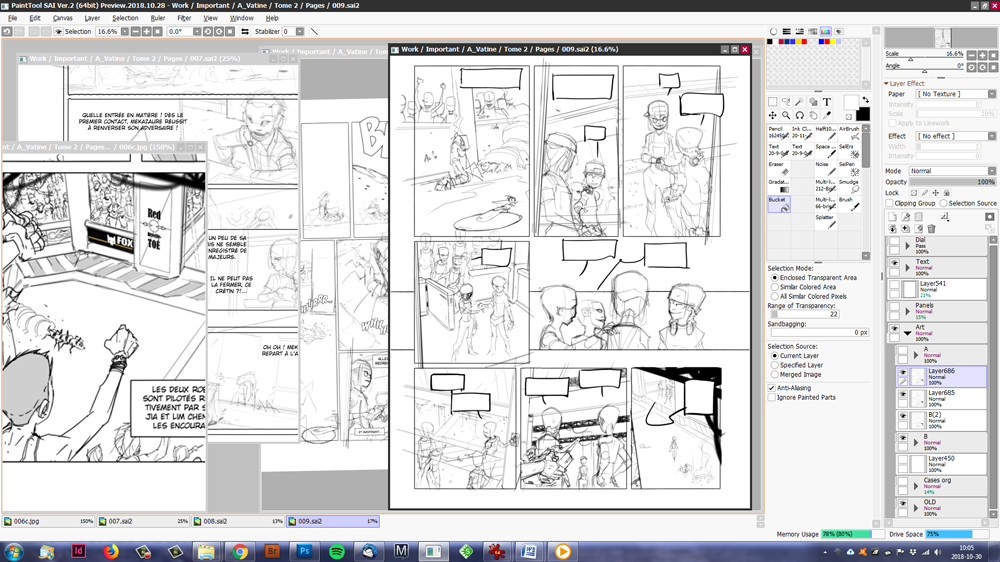Enable Ignore Painted Parts checkbox
Screen dimensions: 1000x562
pyautogui.click(x=772, y=397)
